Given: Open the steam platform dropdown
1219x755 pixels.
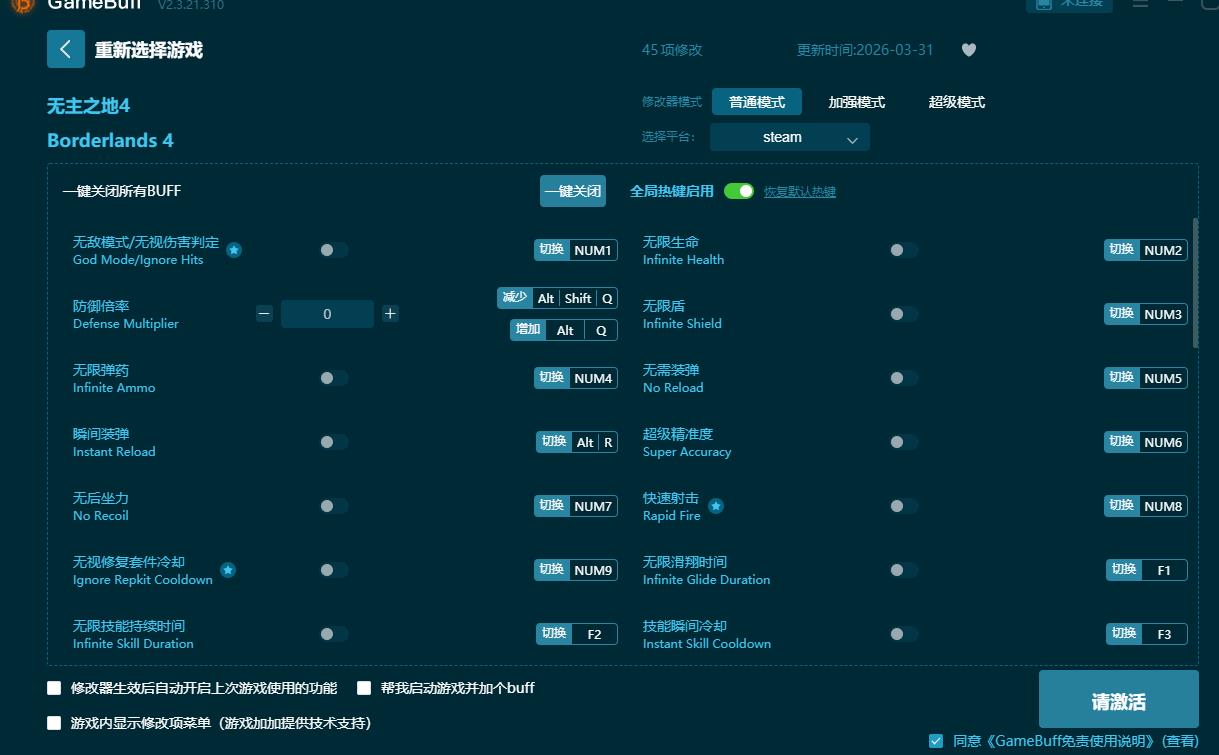Looking at the screenshot, I should click(x=790, y=137).
